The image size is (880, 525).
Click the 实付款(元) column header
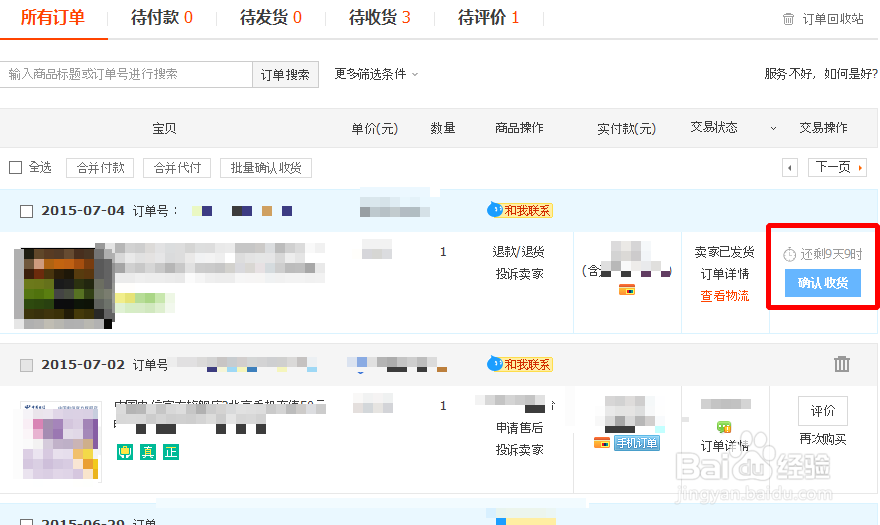627,129
